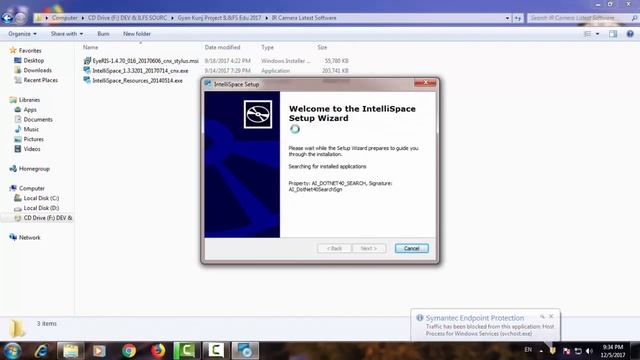This screenshot has height=360, width=640.
Task: Click Symantec shield tray icon
Action: (x=553, y=351)
